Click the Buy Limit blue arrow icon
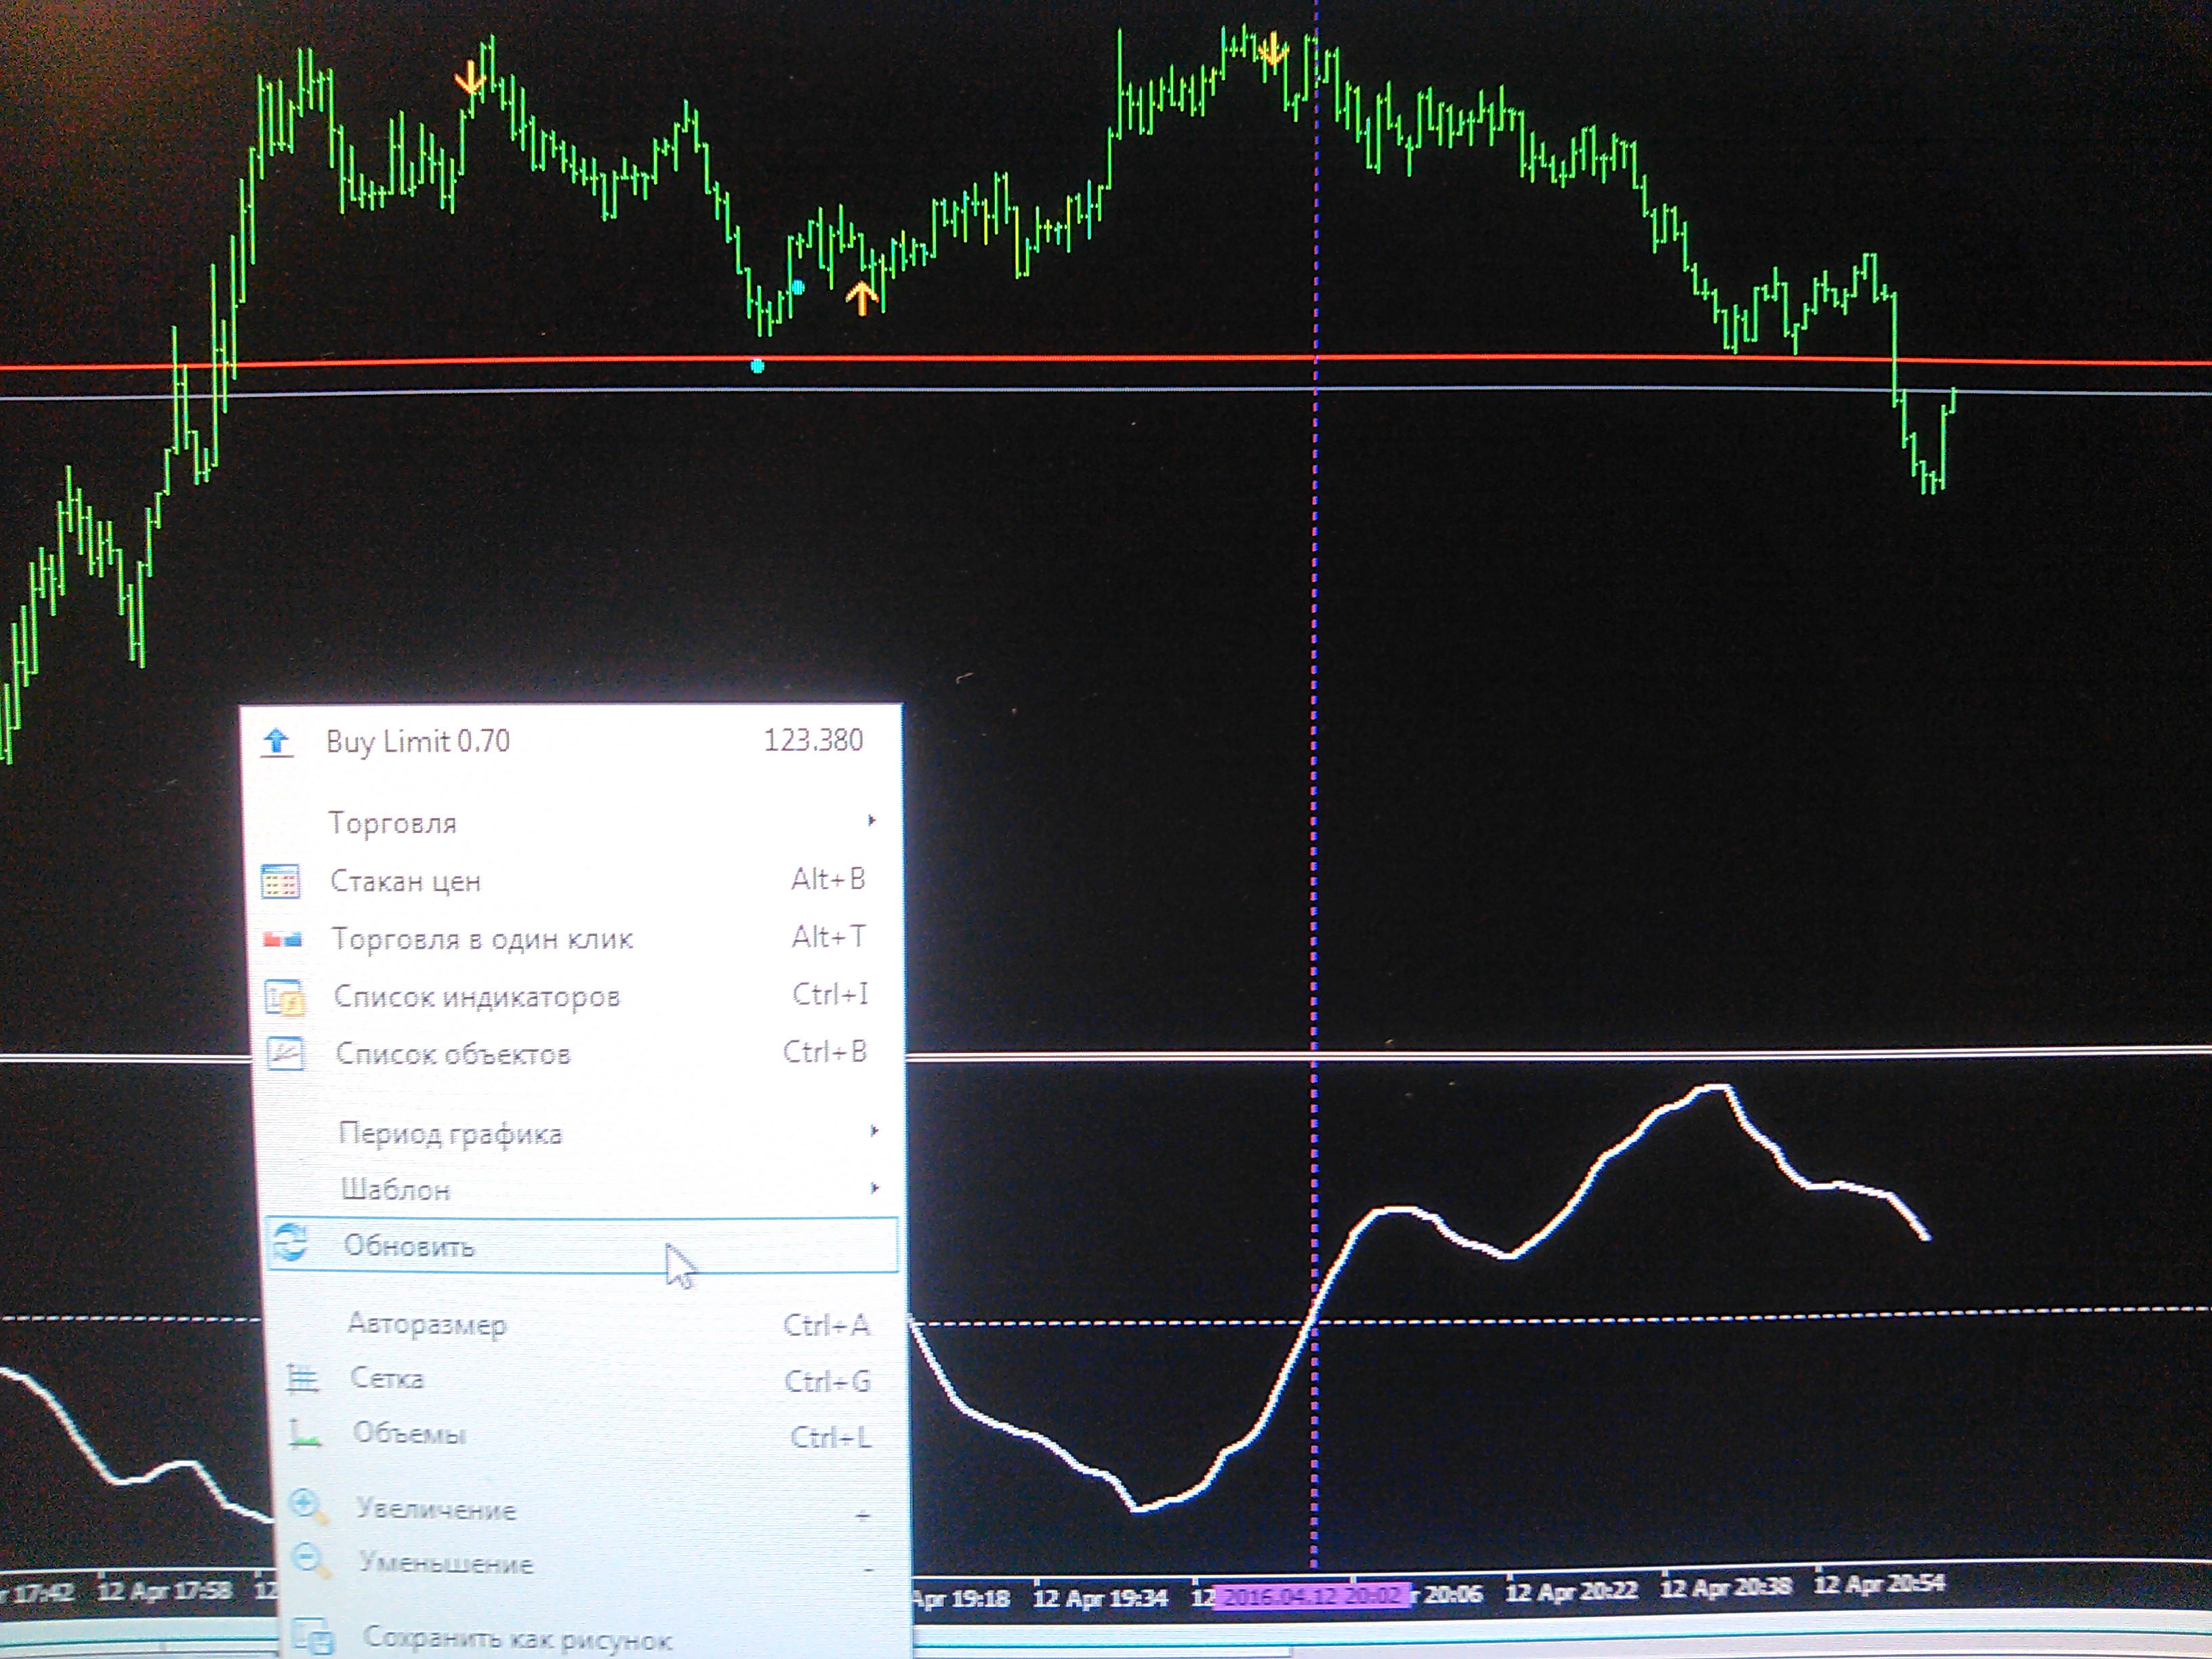Viewport: 2212px width, 1659px height. click(x=277, y=742)
